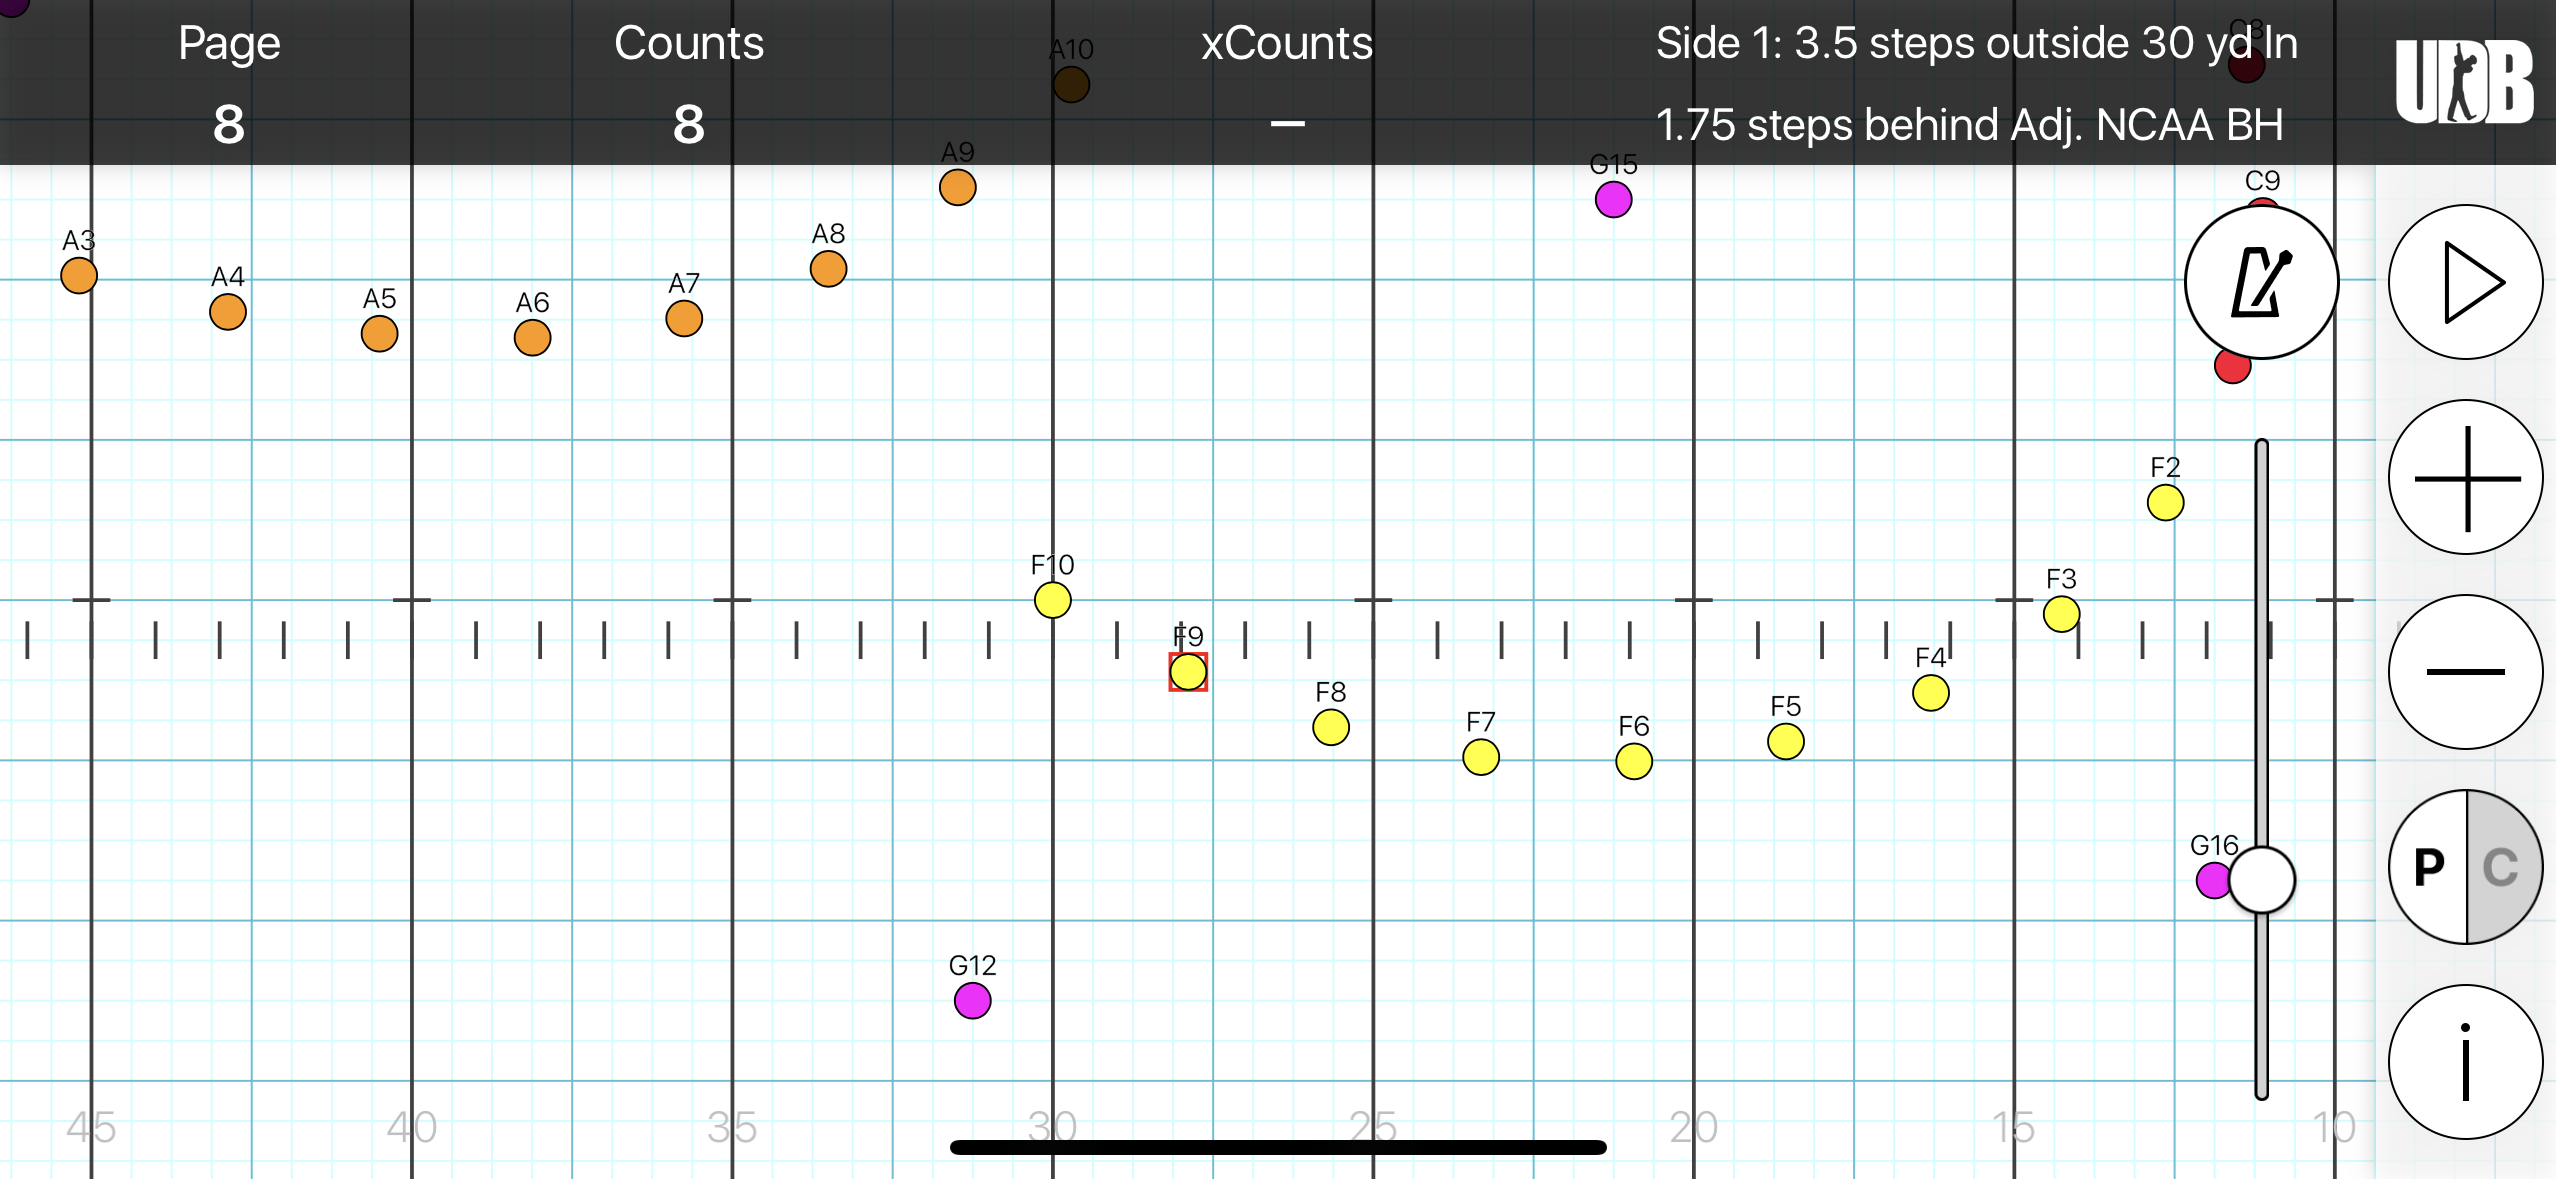Open the metronome tool
2556x1179 pixels.
coord(2261,282)
